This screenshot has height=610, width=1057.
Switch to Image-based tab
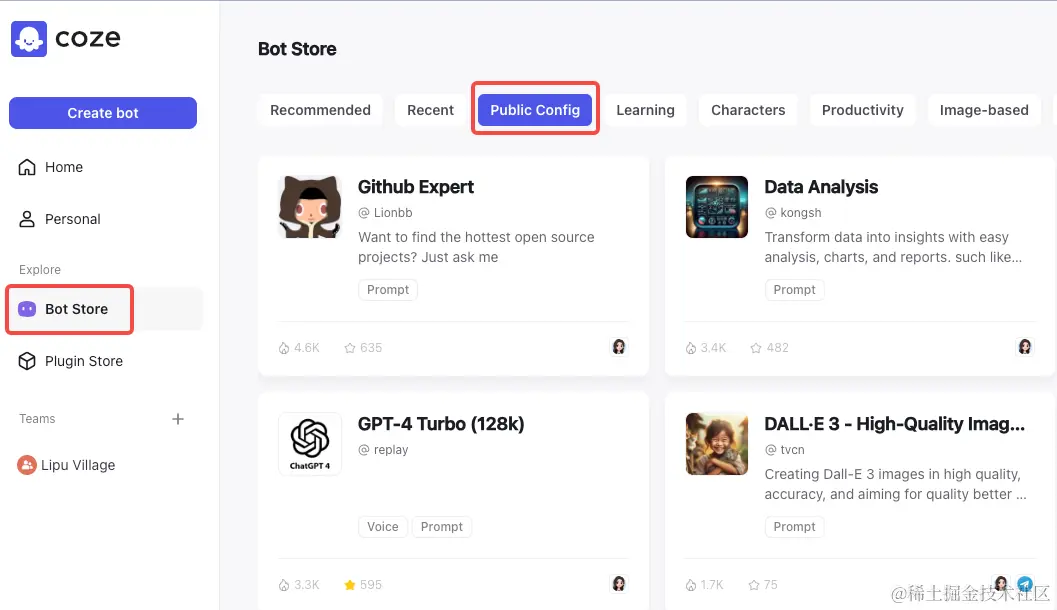984,110
